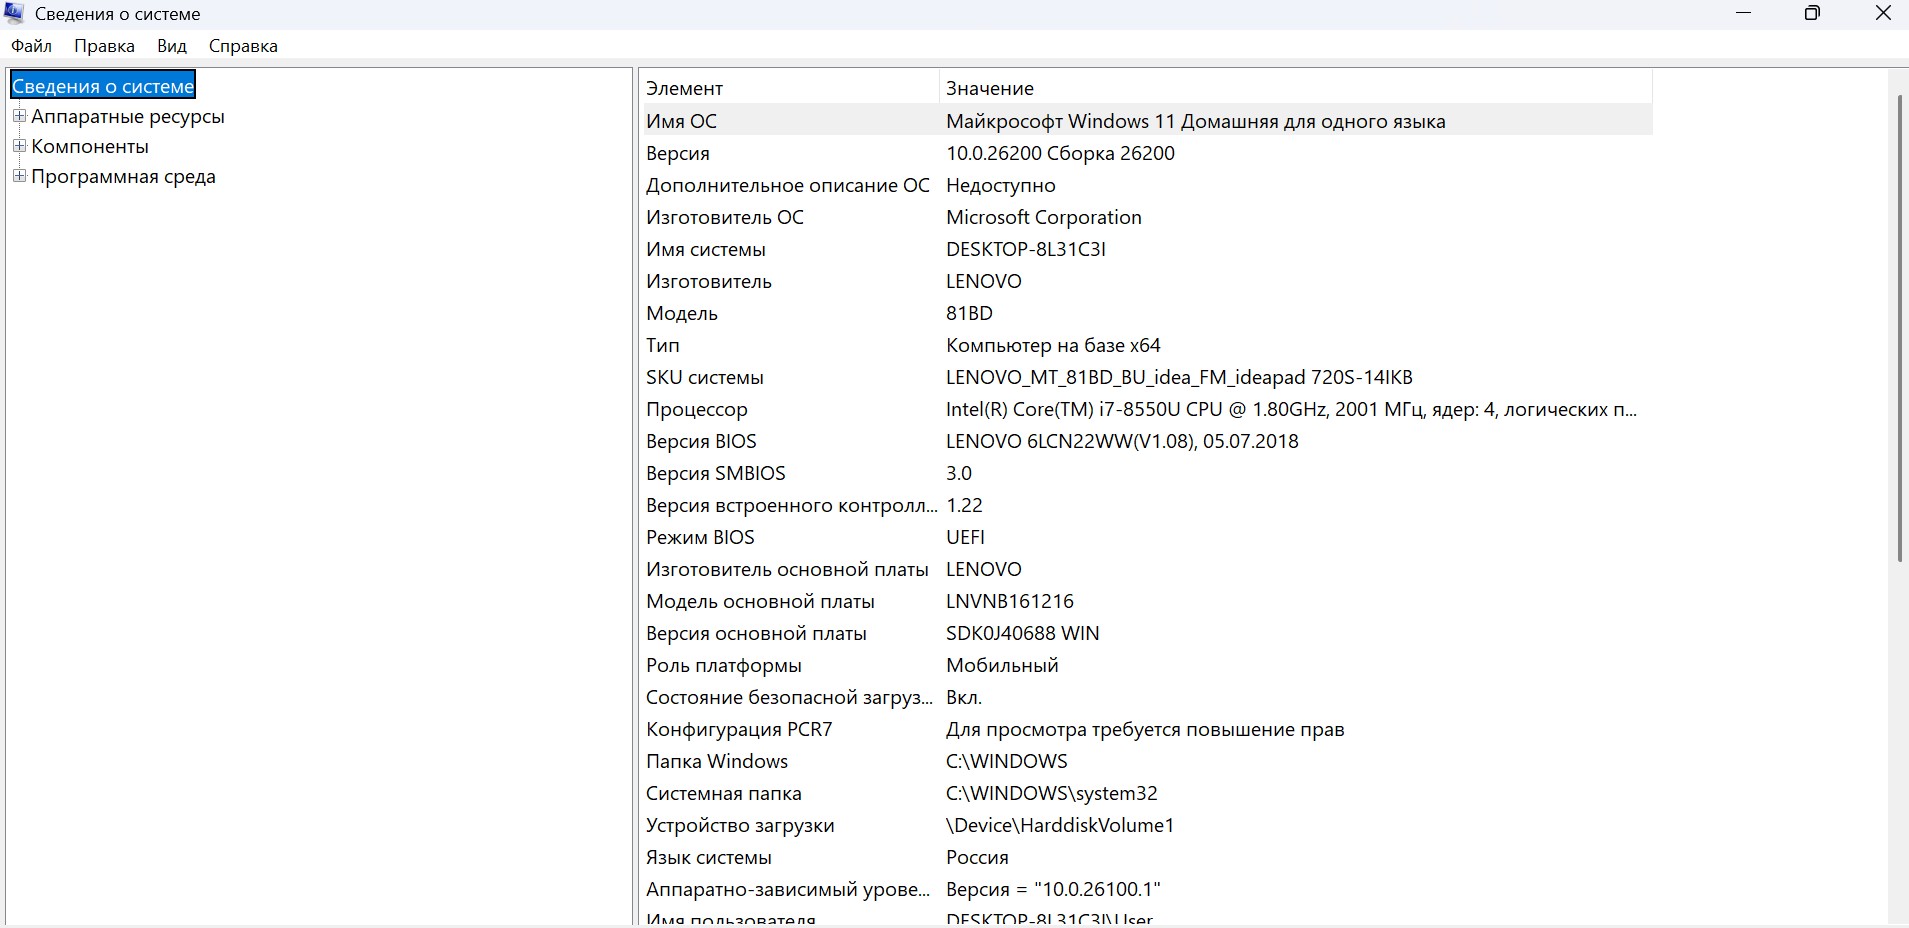Select Компьютер на базе x64 value
The image size is (1909, 928).
(1053, 345)
